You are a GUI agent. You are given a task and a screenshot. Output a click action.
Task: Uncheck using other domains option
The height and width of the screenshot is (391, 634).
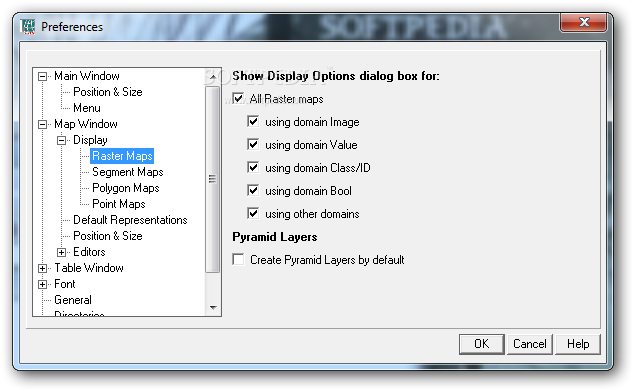click(253, 213)
